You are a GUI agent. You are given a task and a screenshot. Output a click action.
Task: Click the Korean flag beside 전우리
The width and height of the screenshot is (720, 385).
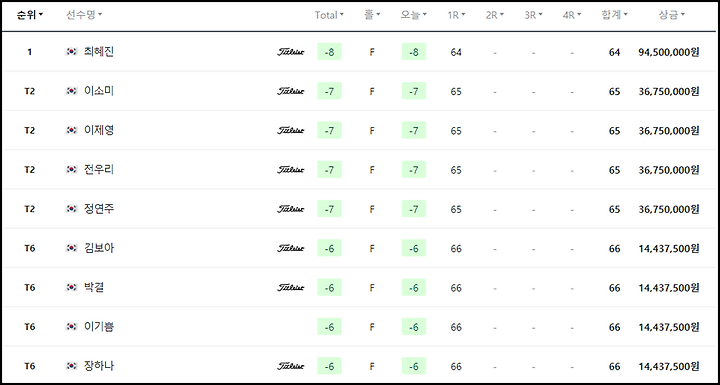pos(71,170)
